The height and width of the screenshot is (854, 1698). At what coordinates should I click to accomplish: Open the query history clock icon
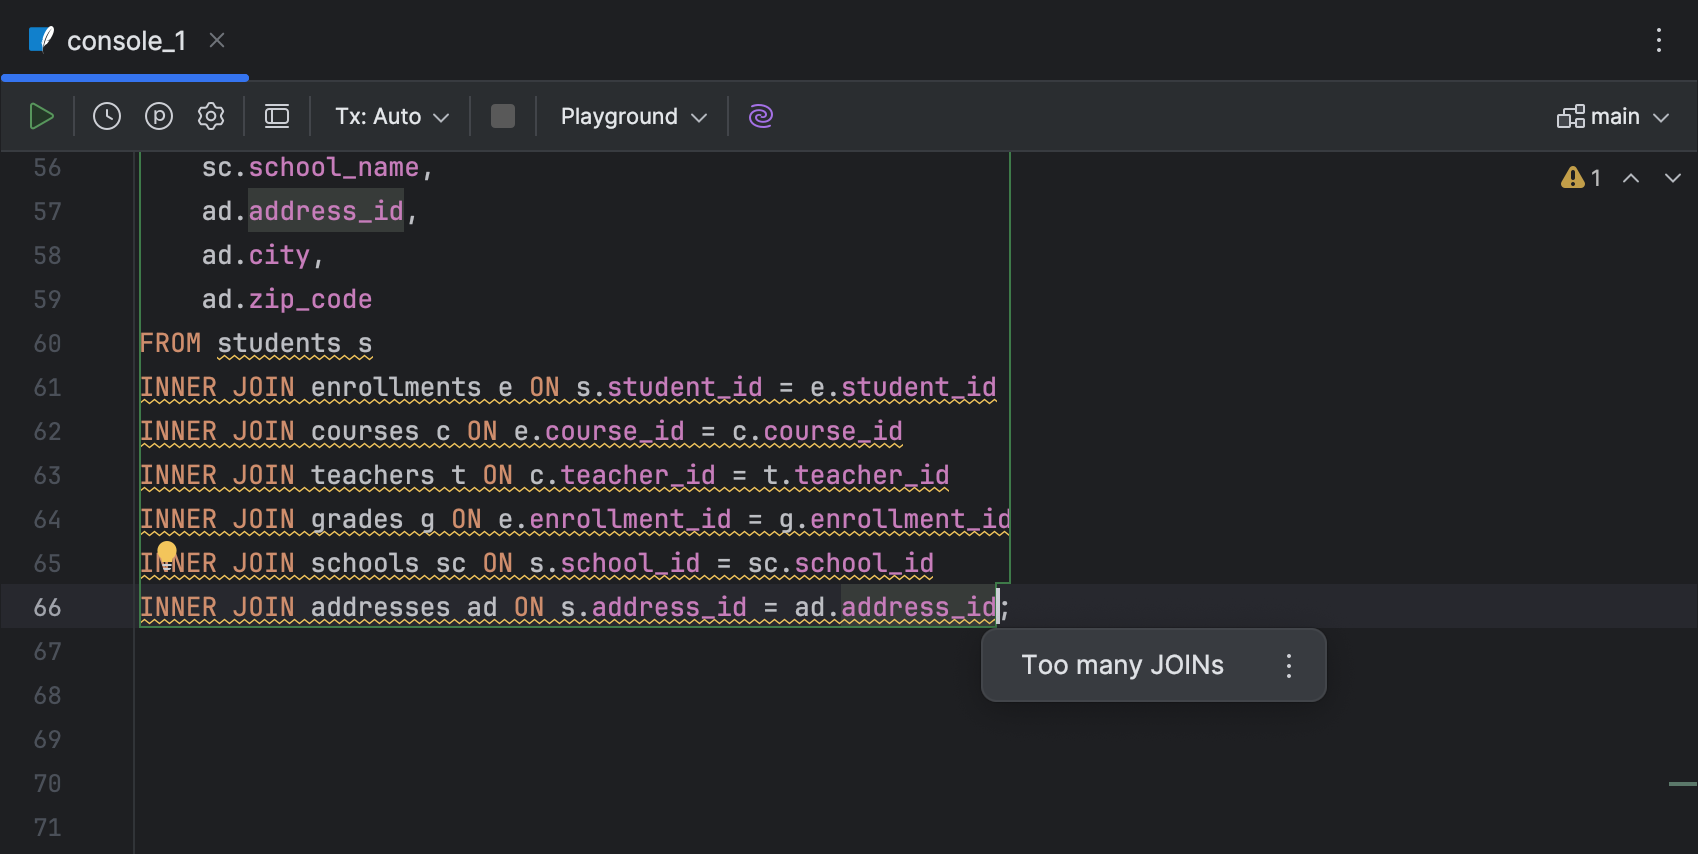107,116
